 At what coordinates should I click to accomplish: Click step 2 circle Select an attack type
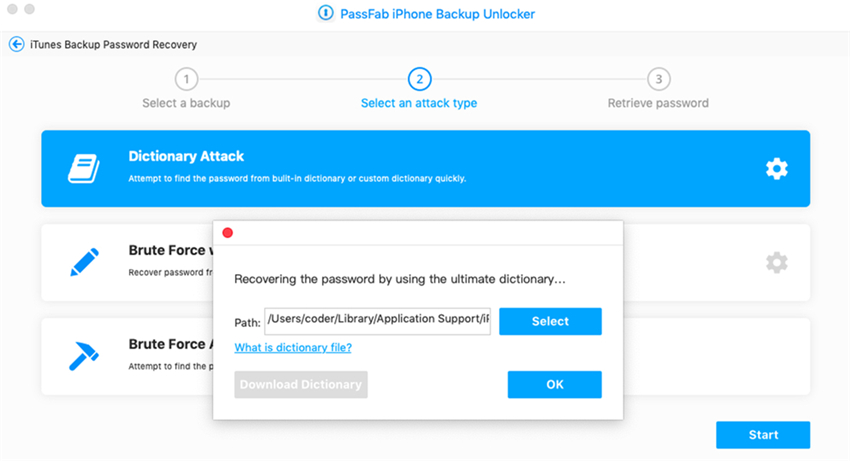(x=420, y=79)
